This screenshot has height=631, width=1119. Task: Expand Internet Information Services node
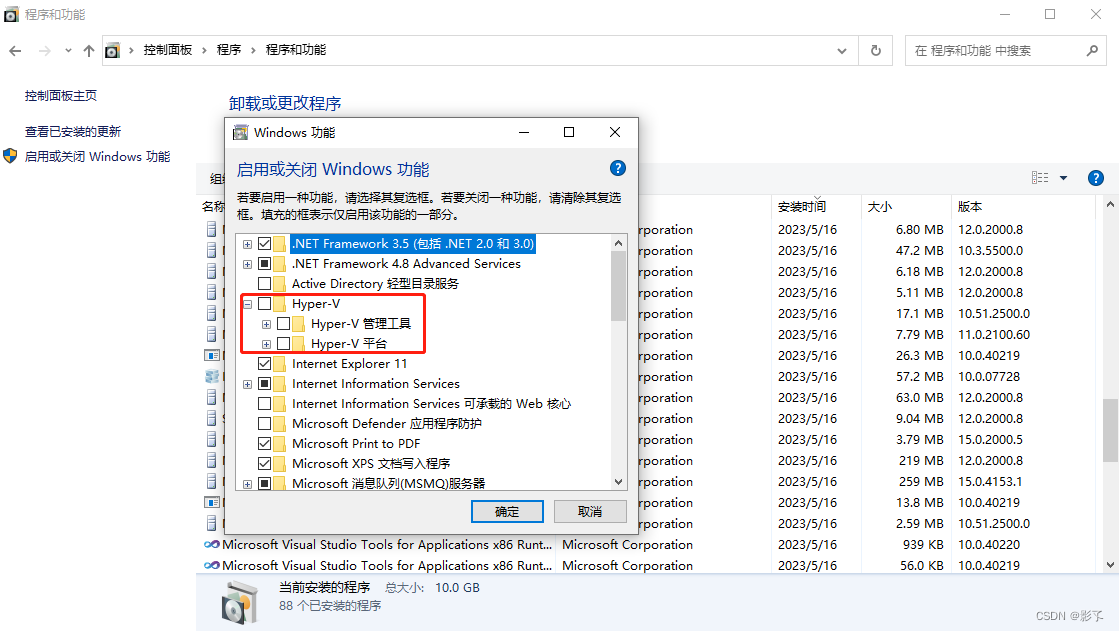(247, 384)
